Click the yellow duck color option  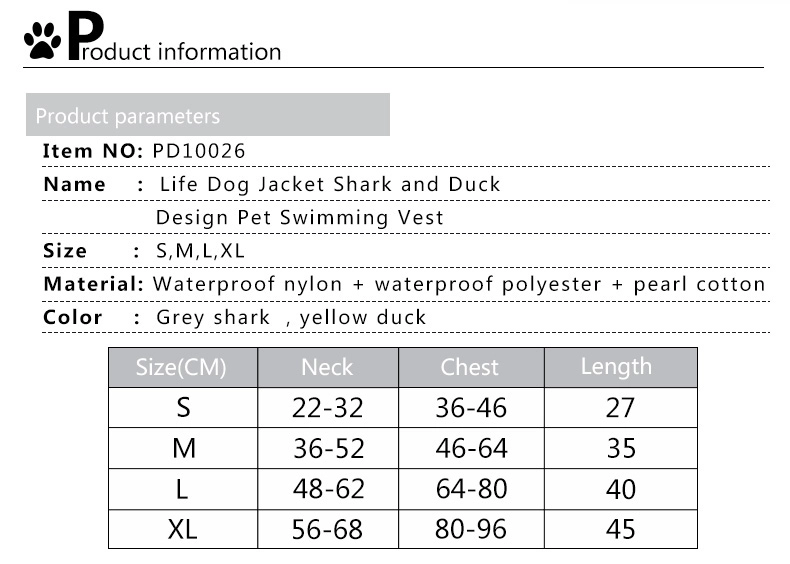(x=362, y=318)
